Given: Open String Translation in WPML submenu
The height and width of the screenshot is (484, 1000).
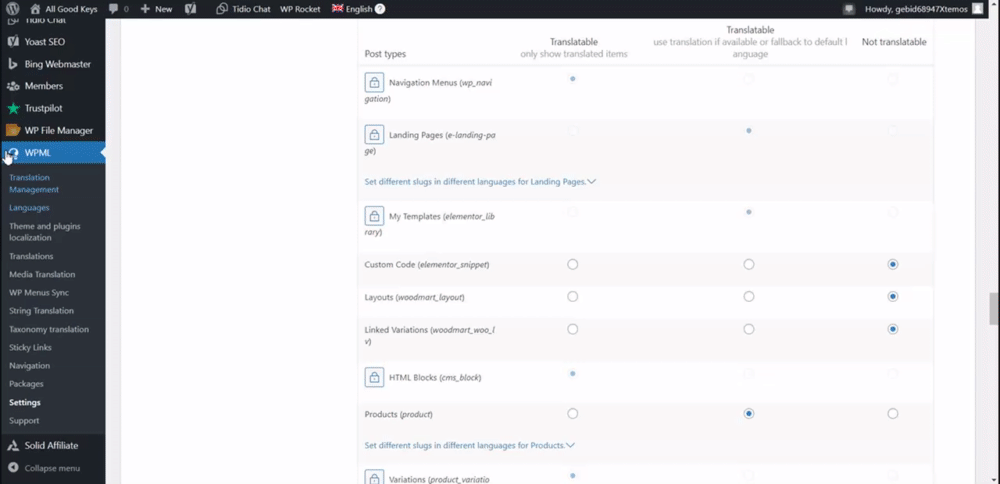Looking at the screenshot, I should coord(41,310).
